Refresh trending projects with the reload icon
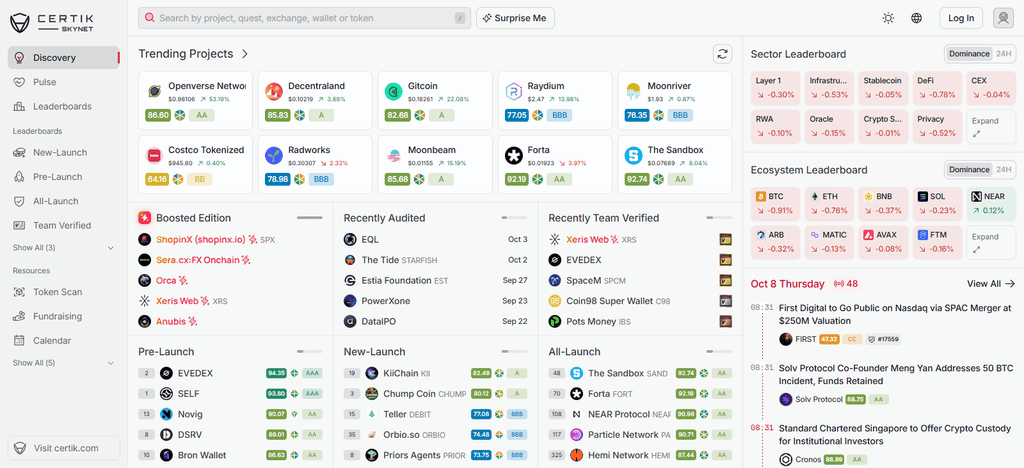 tap(722, 54)
